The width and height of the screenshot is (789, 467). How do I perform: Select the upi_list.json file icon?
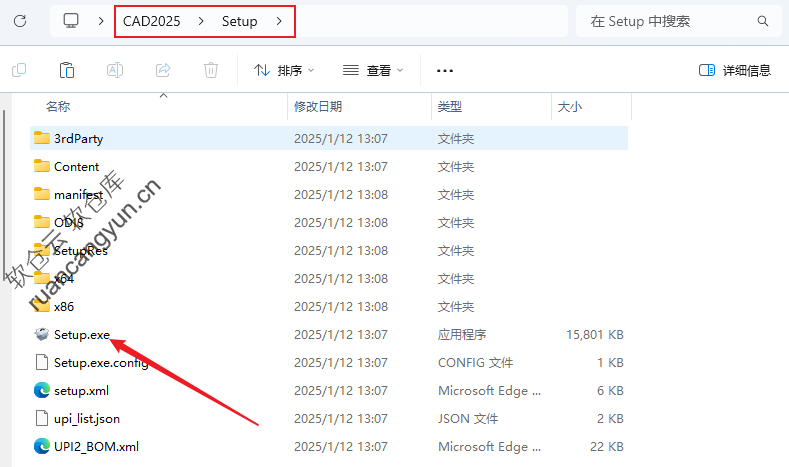[x=42, y=418]
